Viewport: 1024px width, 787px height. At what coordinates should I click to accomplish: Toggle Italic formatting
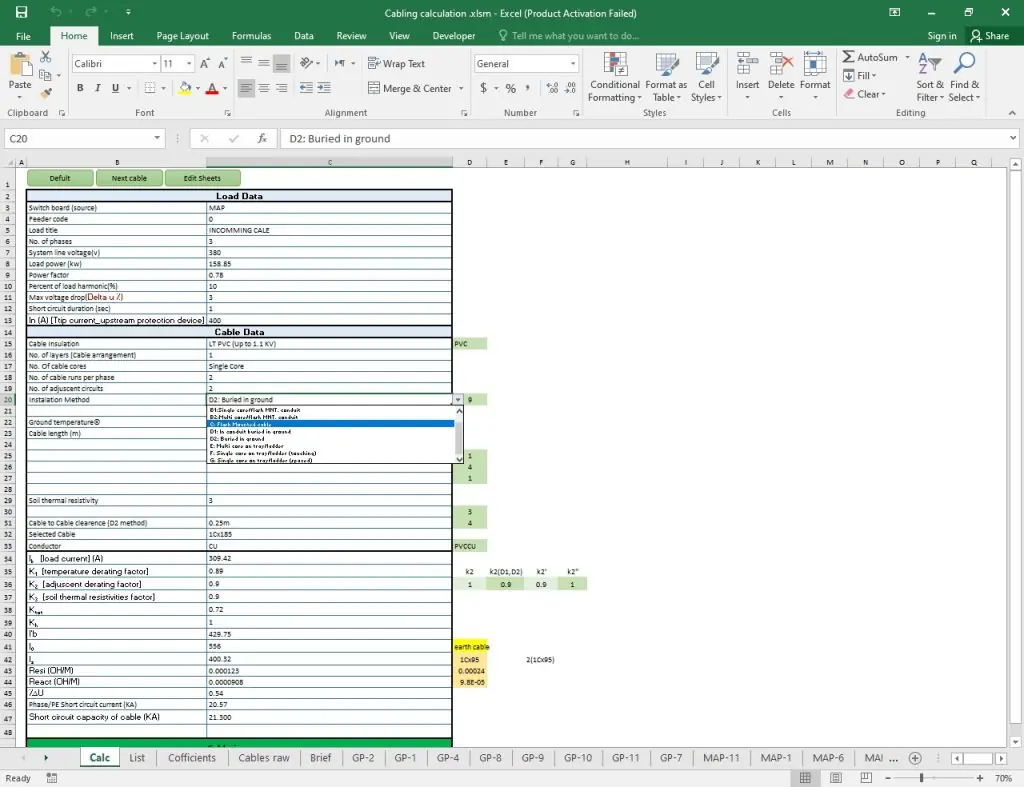point(98,88)
